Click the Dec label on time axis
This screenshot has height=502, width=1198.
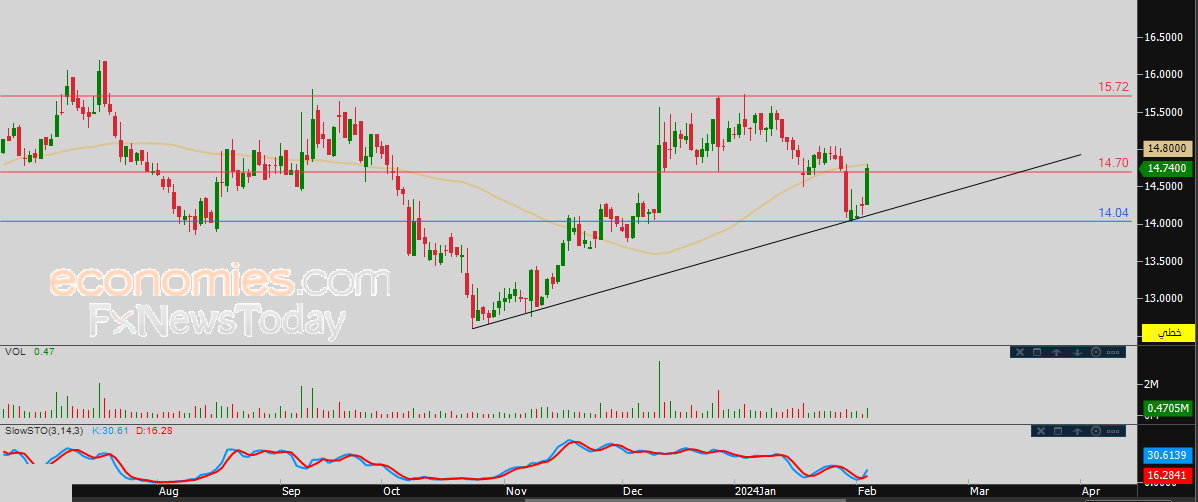(632, 489)
